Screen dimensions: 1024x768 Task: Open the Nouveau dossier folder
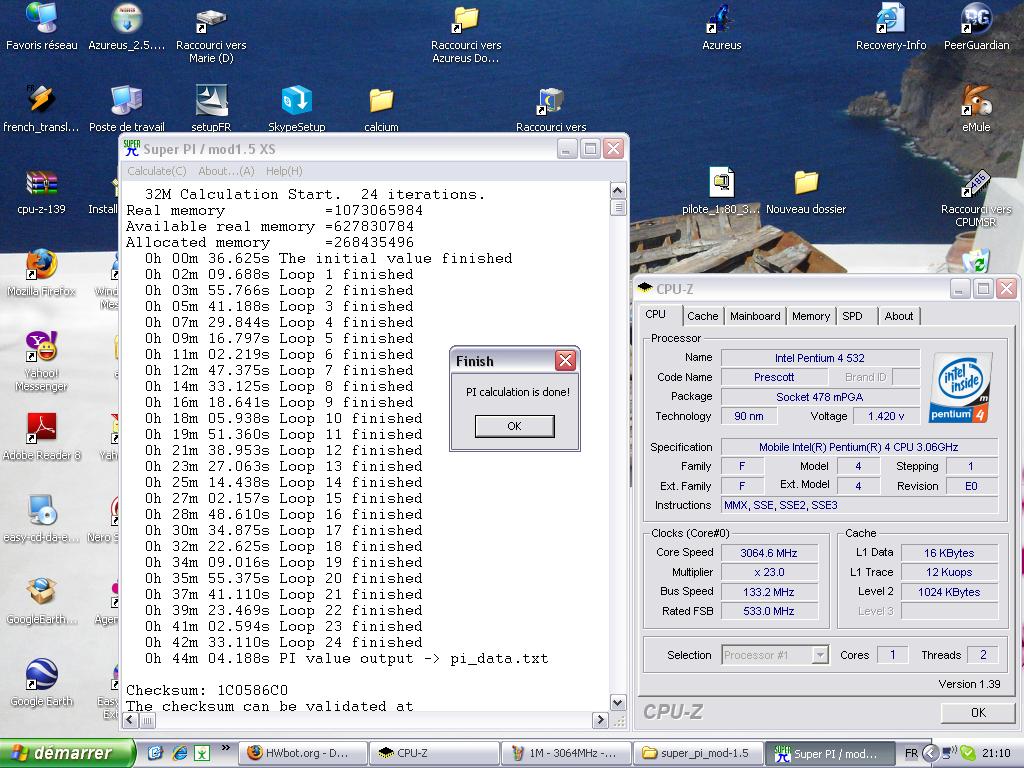pos(806,191)
